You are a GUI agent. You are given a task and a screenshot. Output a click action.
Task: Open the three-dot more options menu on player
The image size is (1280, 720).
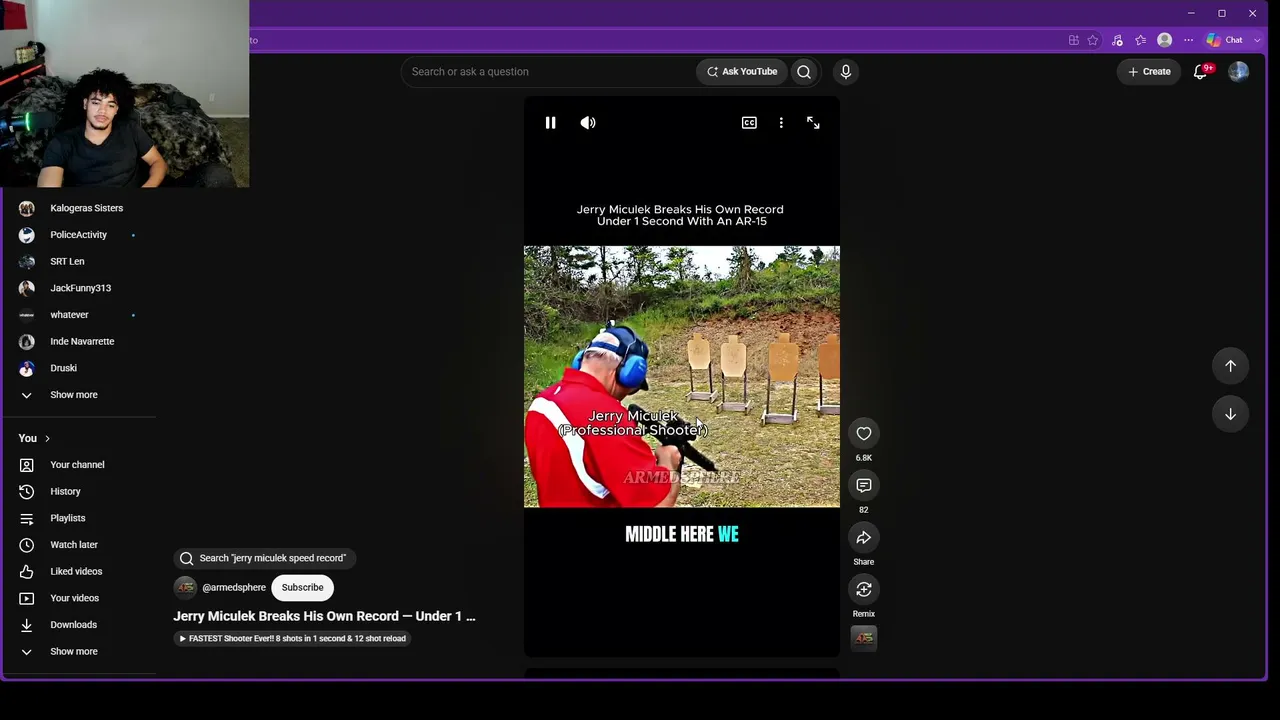(781, 123)
